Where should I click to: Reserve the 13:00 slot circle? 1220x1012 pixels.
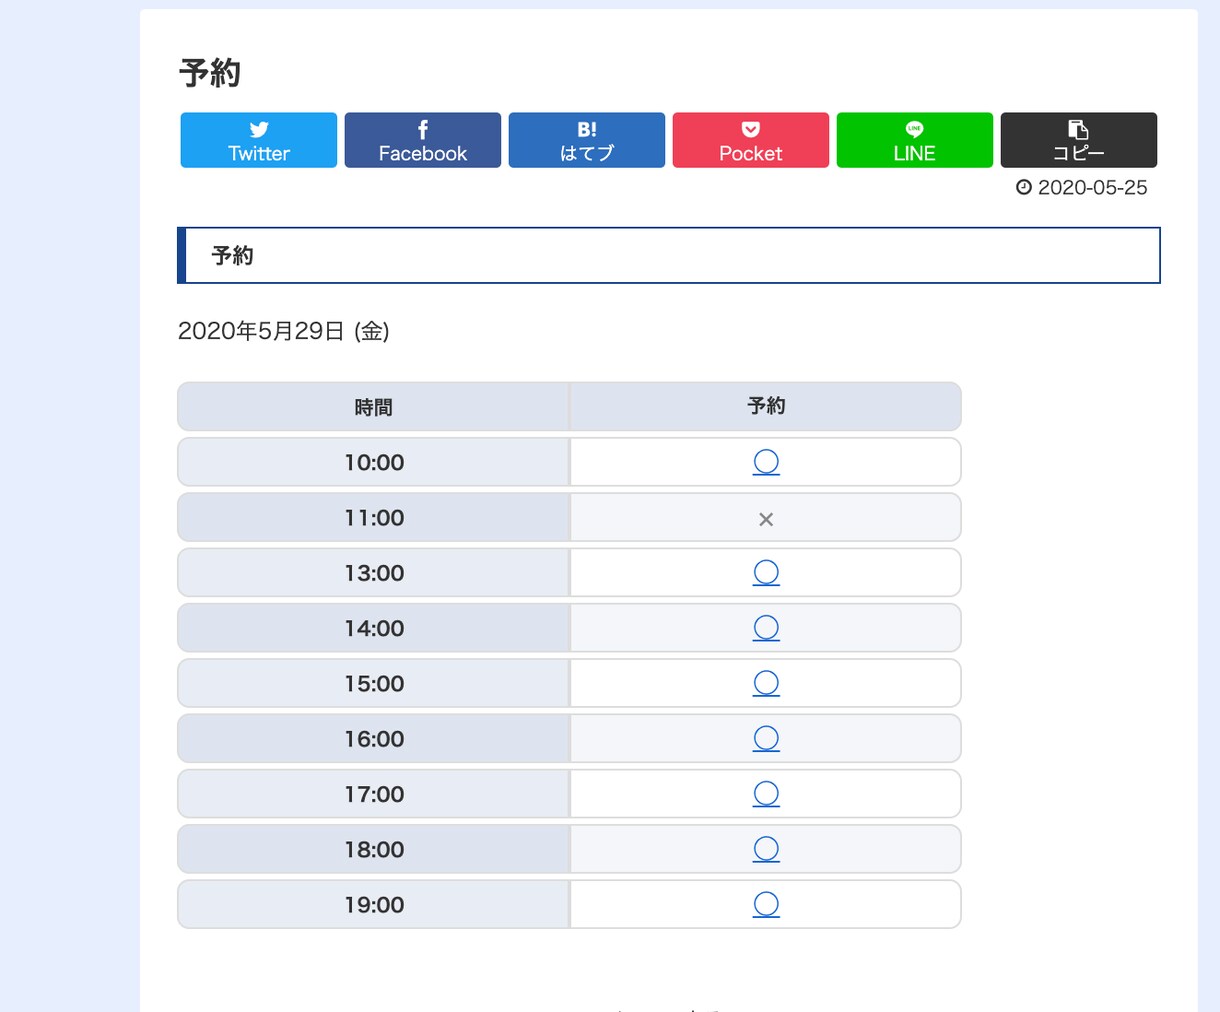(766, 573)
